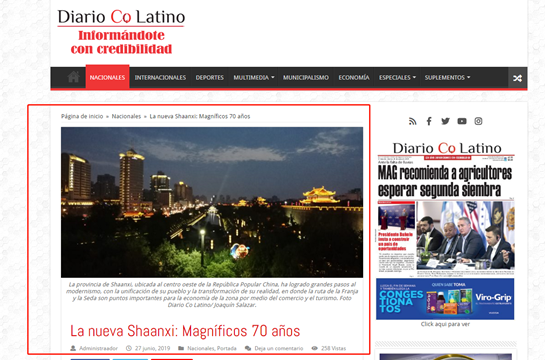Expand the Multimedia dropdown menu
545x360 pixels.
coord(254,77)
